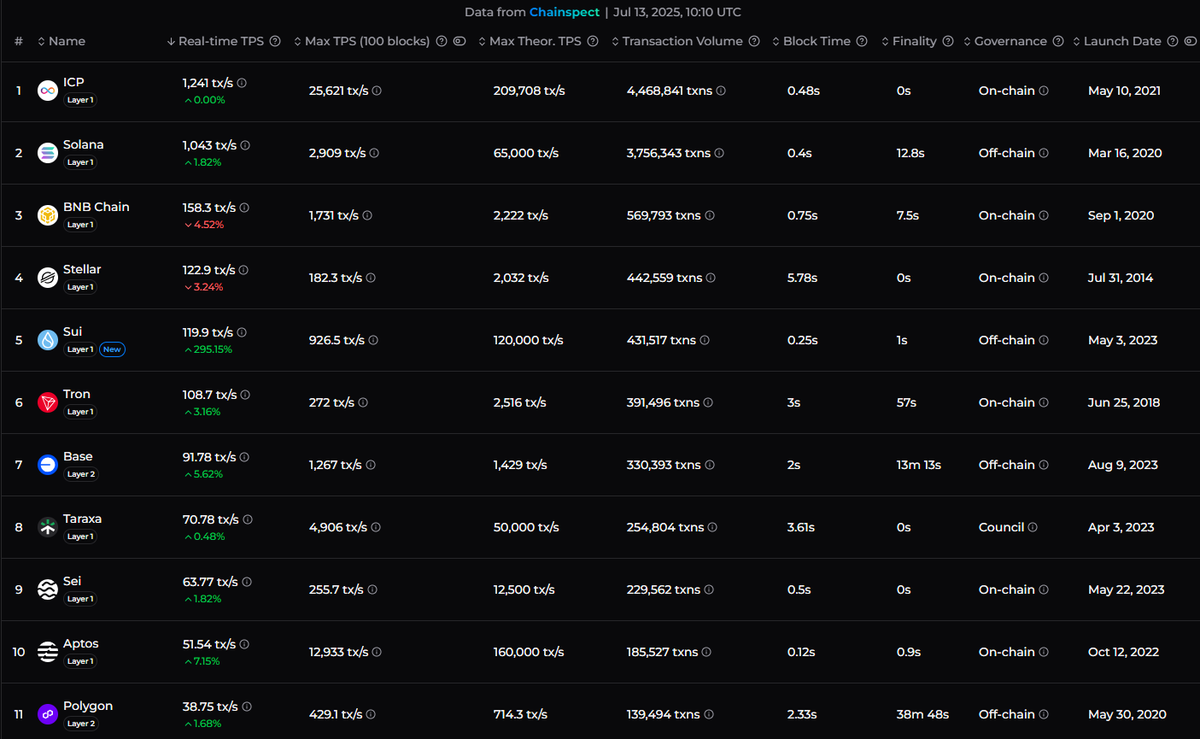Open the BNB Chain name link
The width and height of the screenshot is (1200, 739).
(96, 206)
